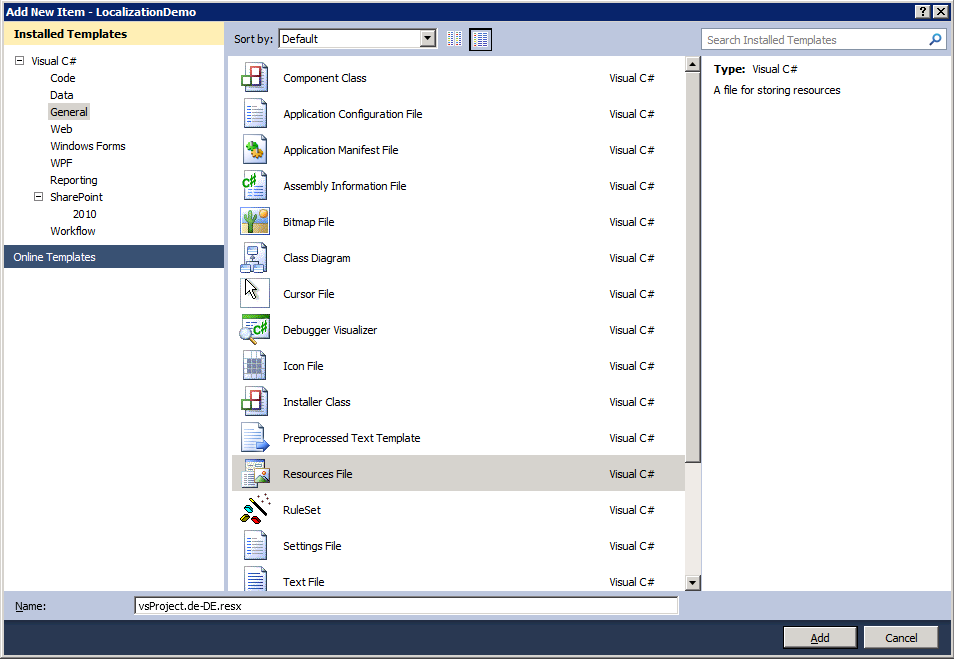The image size is (954, 659).
Task: Select the Resources File name
Action: pyautogui.click(x=317, y=473)
